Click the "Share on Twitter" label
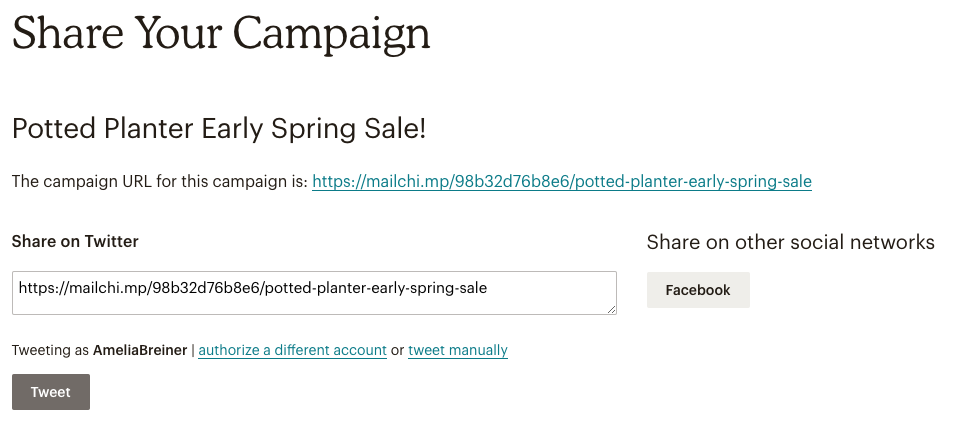Image resolution: width=974 pixels, height=445 pixels. tap(75, 241)
